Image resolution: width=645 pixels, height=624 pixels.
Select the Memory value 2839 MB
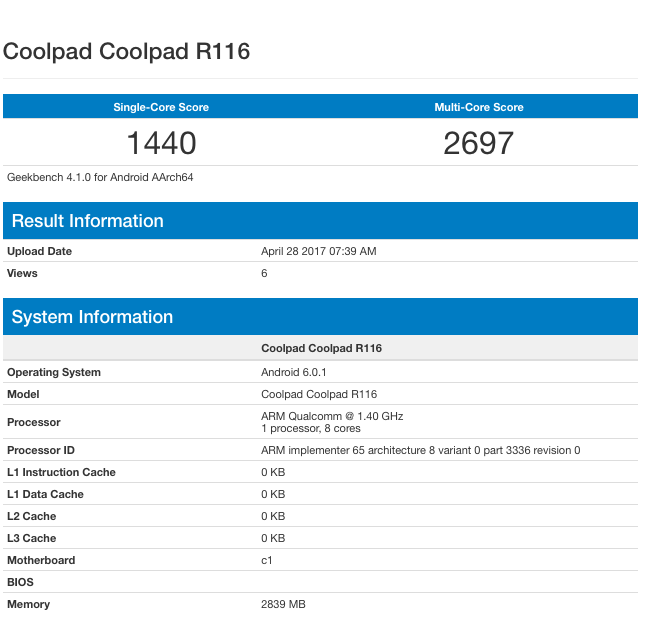(x=283, y=604)
